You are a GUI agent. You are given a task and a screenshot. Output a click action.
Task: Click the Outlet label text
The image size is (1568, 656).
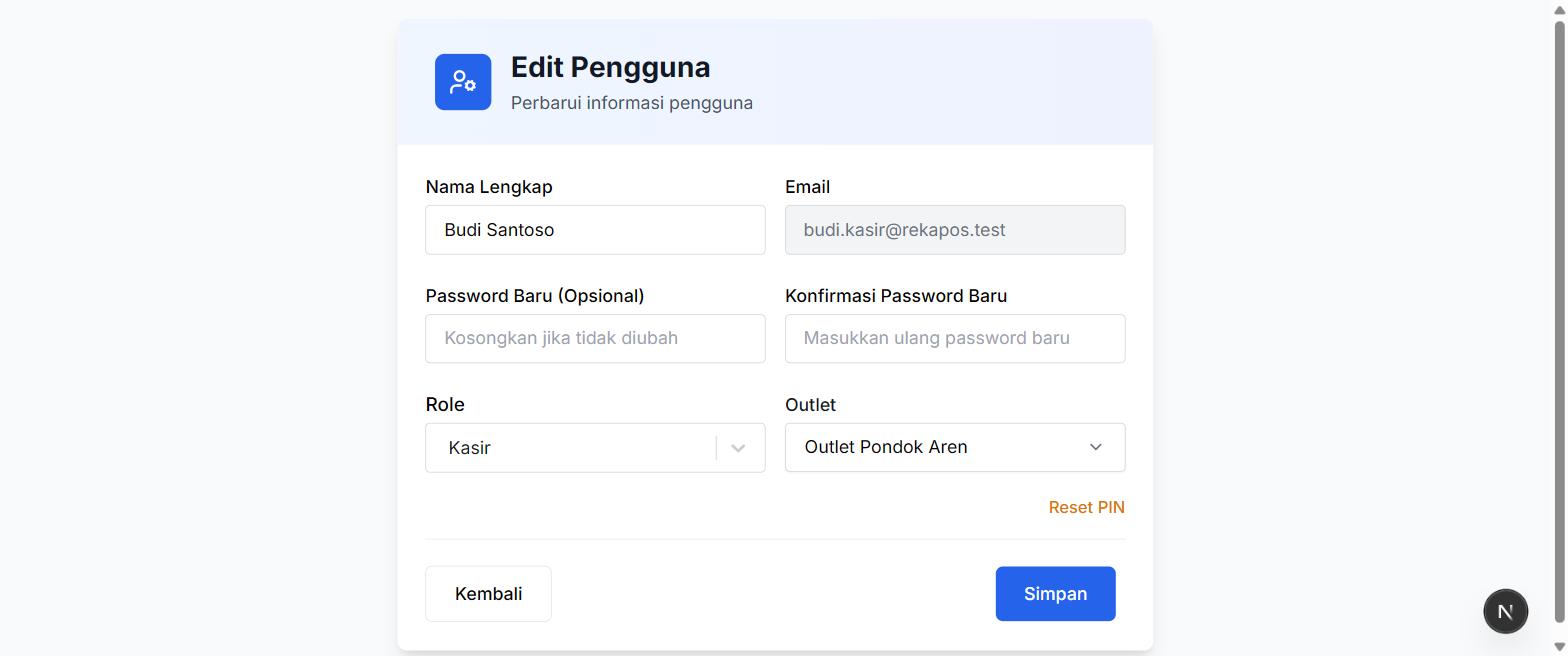(810, 405)
